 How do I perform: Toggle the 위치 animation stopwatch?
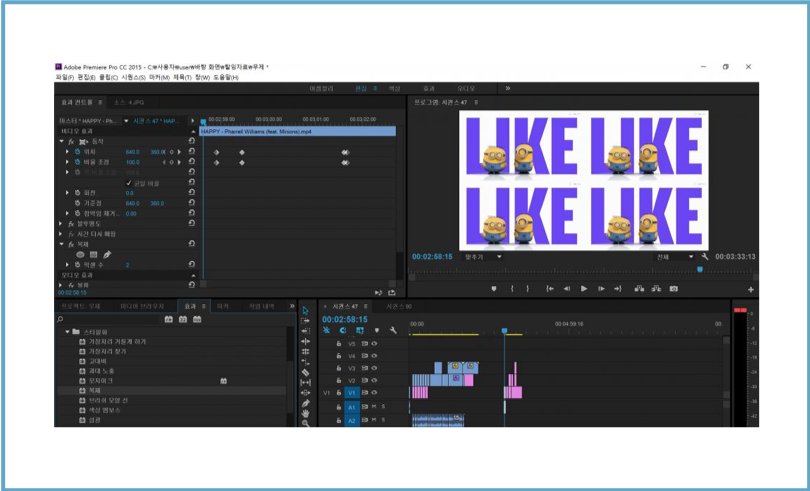[77, 152]
